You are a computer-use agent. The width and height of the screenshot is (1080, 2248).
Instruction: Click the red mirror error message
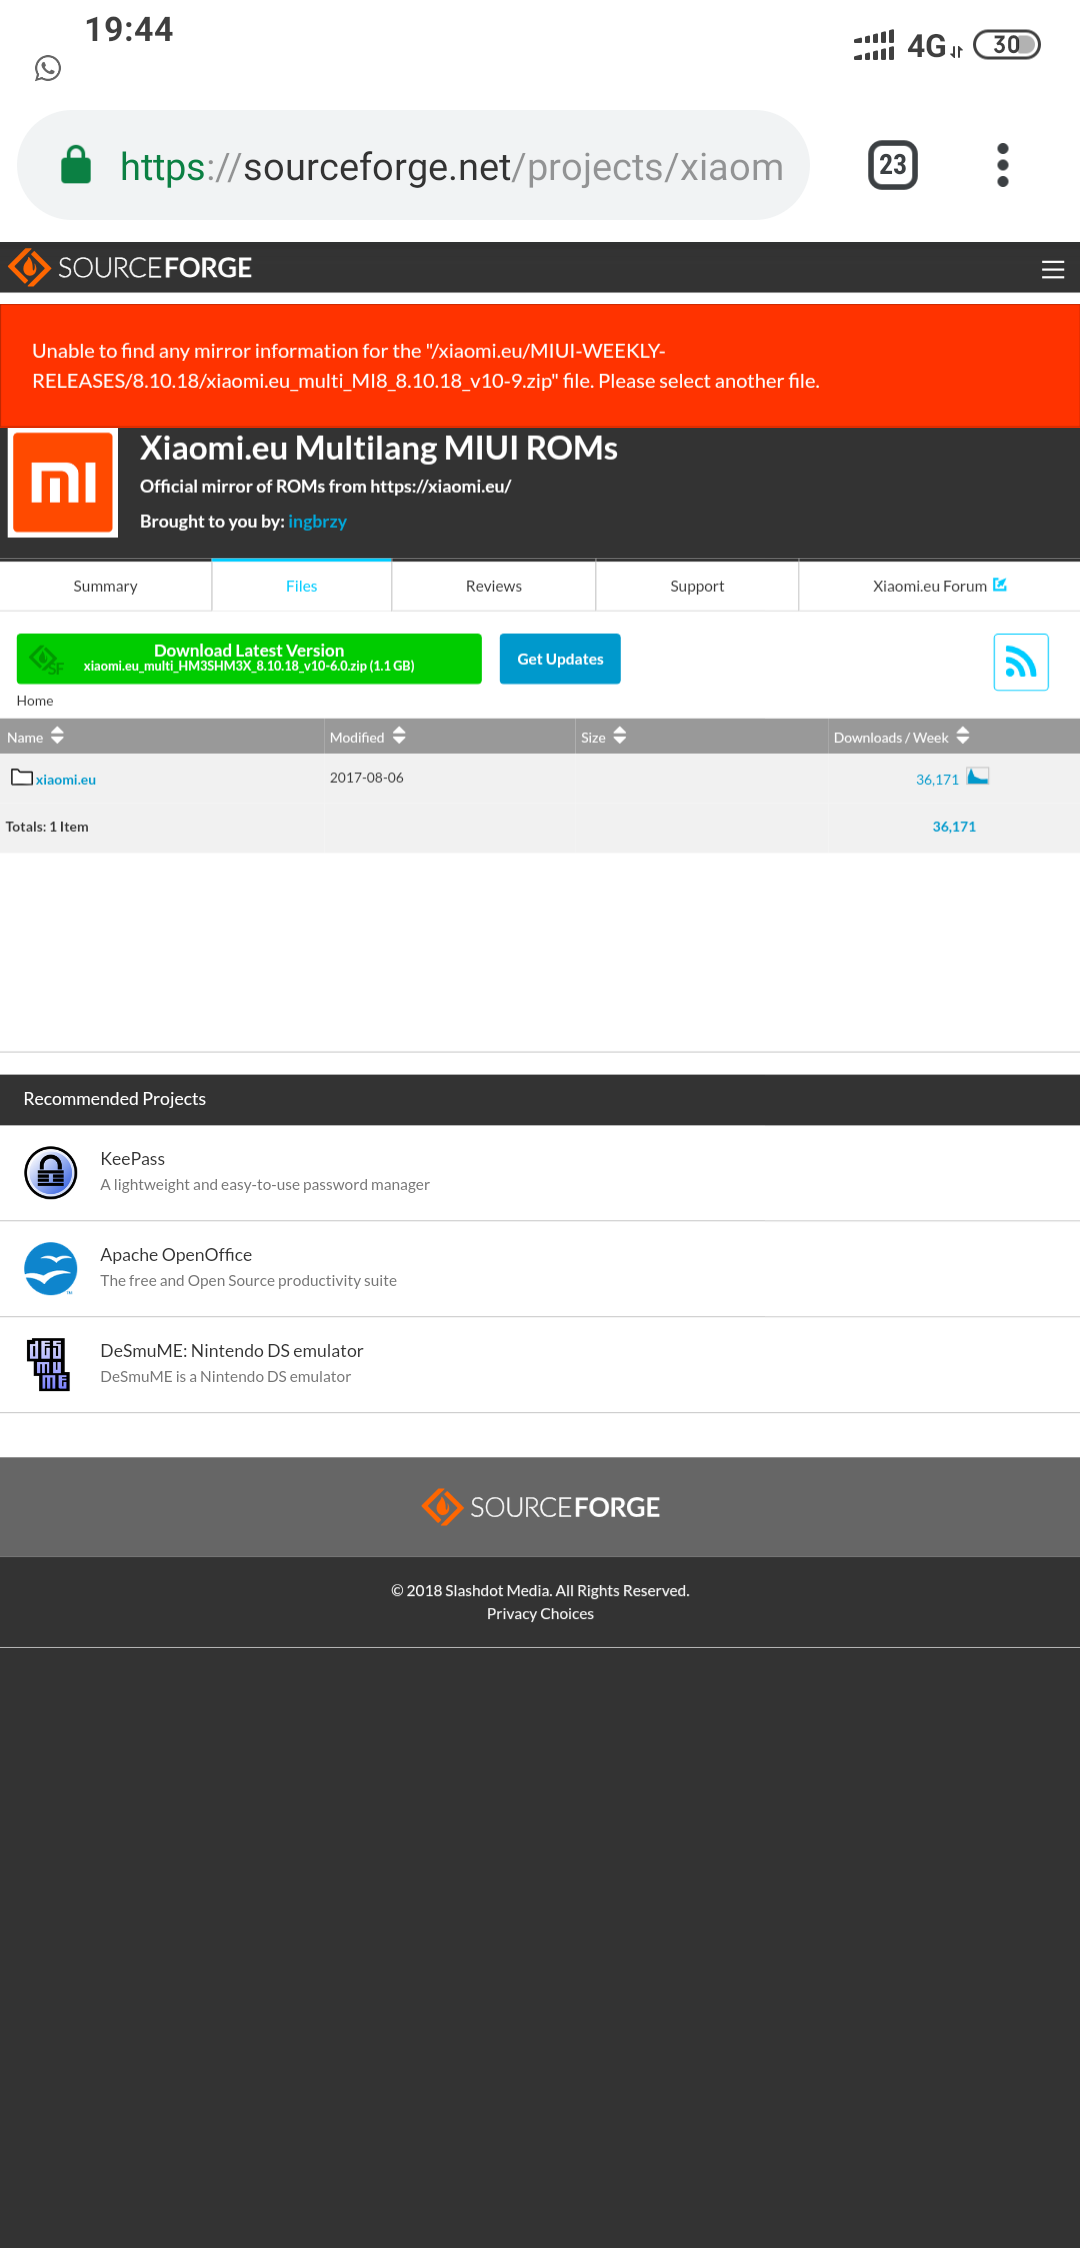point(540,366)
